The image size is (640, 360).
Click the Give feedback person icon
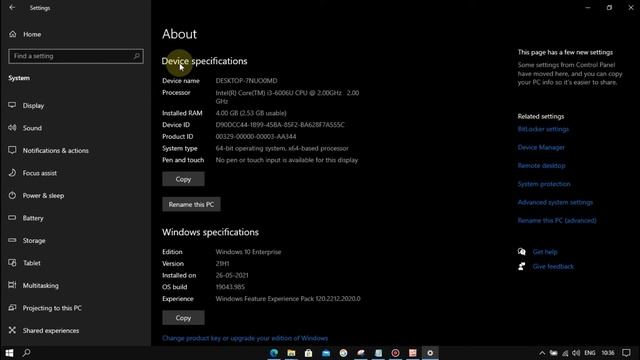pyautogui.click(x=522, y=266)
